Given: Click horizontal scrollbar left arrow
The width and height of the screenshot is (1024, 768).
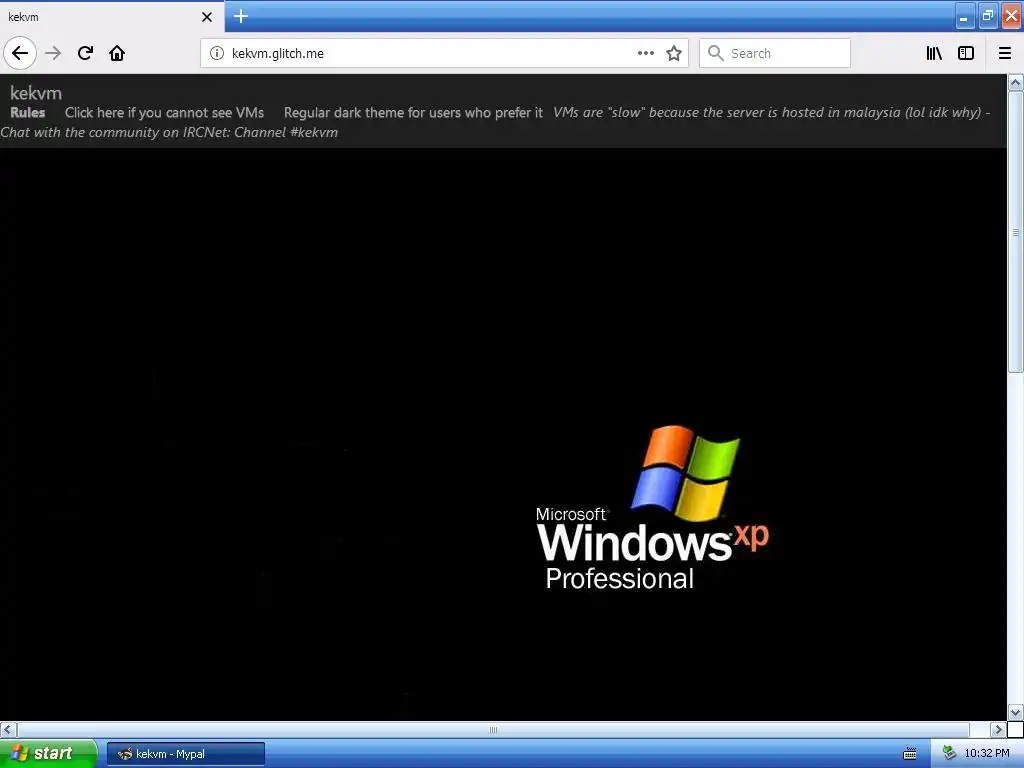Looking at the screenshot, I should coord(8,729).
